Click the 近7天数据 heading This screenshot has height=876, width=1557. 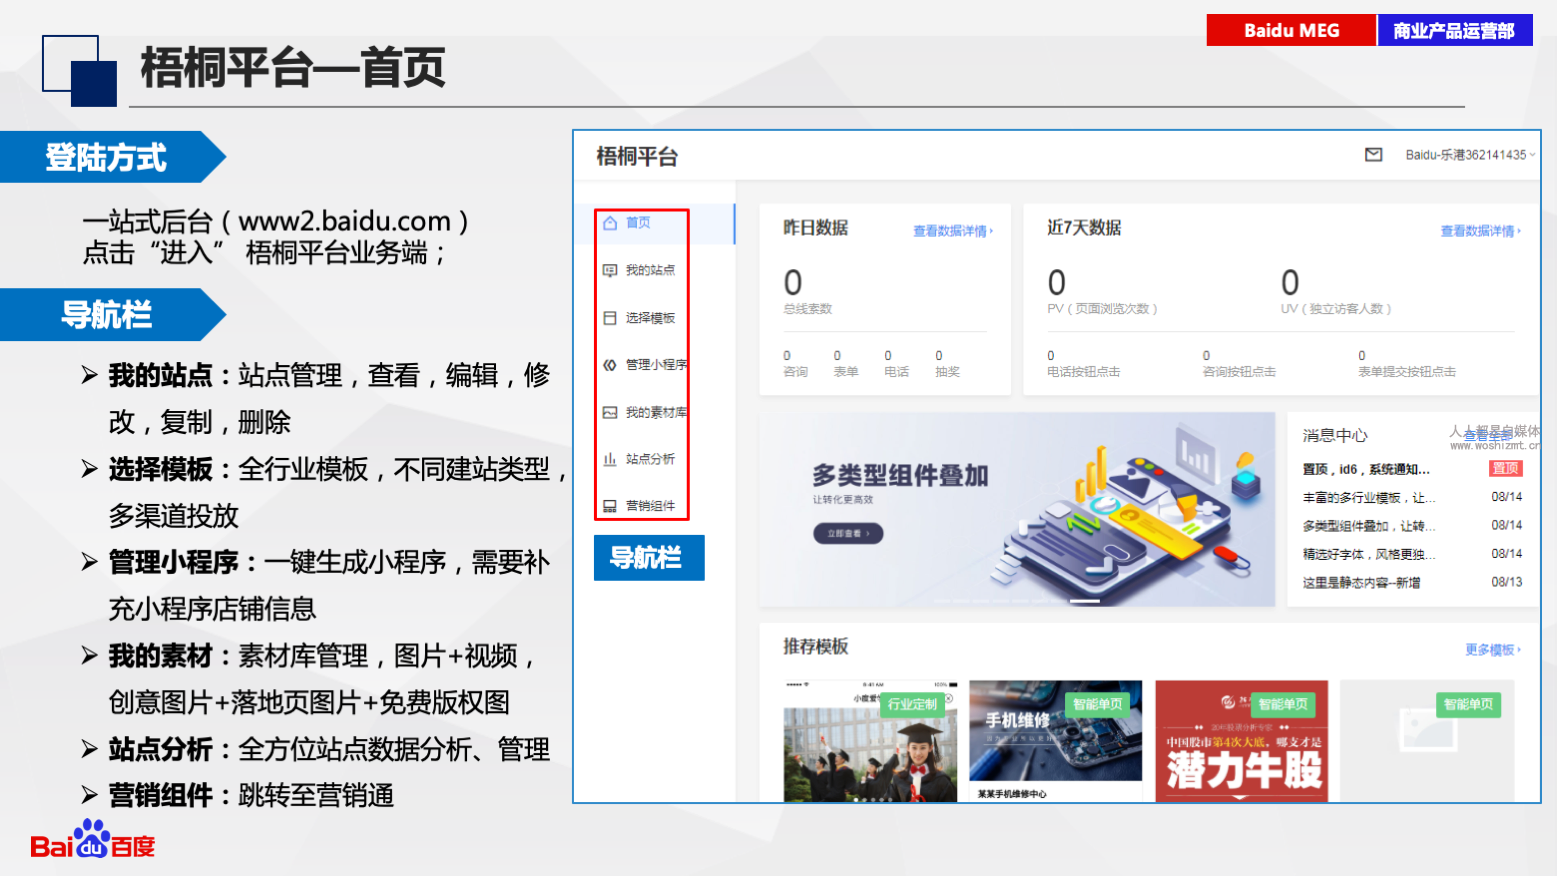point(1084,228)
